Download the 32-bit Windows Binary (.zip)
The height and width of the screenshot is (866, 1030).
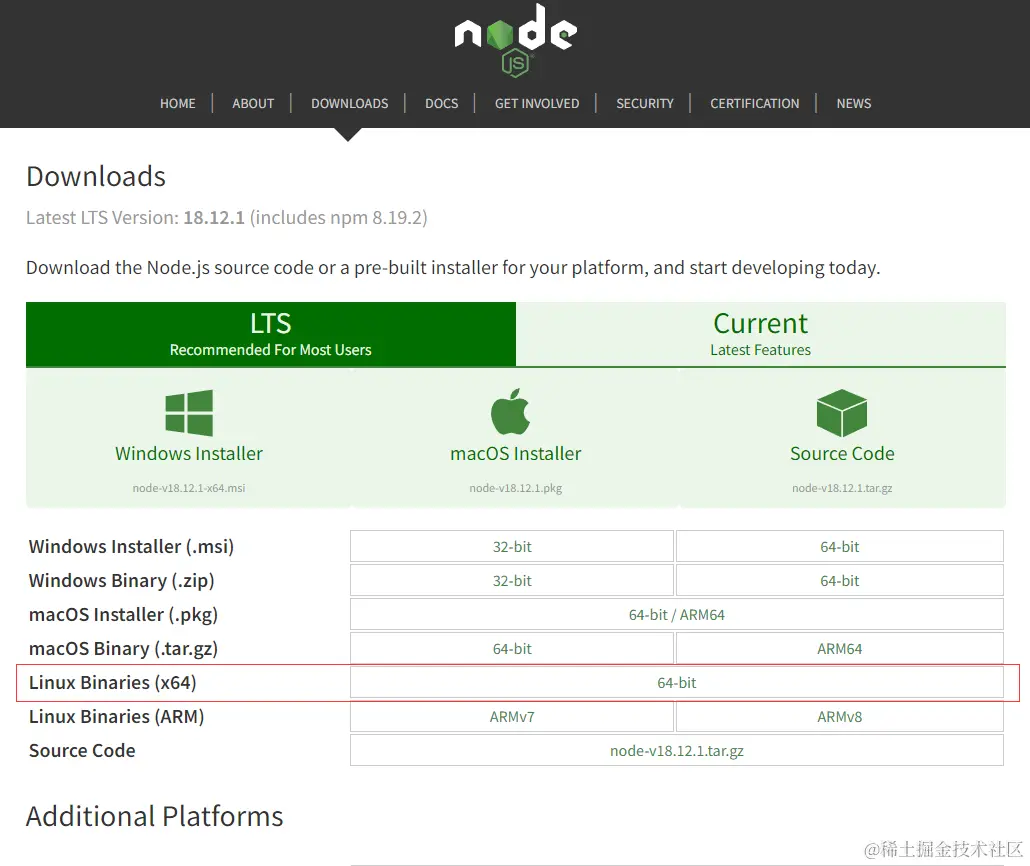click(x=512, y=580)
